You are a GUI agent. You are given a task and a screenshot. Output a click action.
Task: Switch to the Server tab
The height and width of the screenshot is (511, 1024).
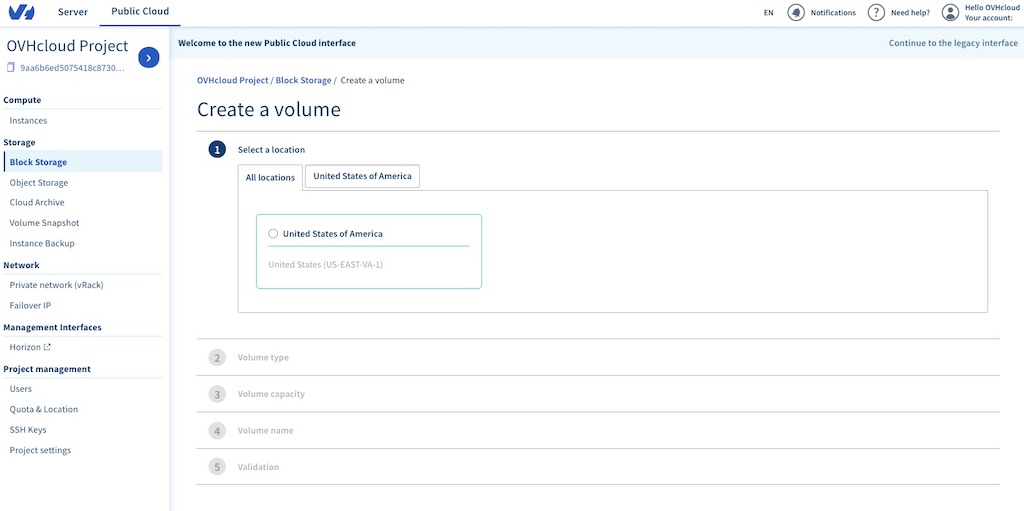[72, 12]
